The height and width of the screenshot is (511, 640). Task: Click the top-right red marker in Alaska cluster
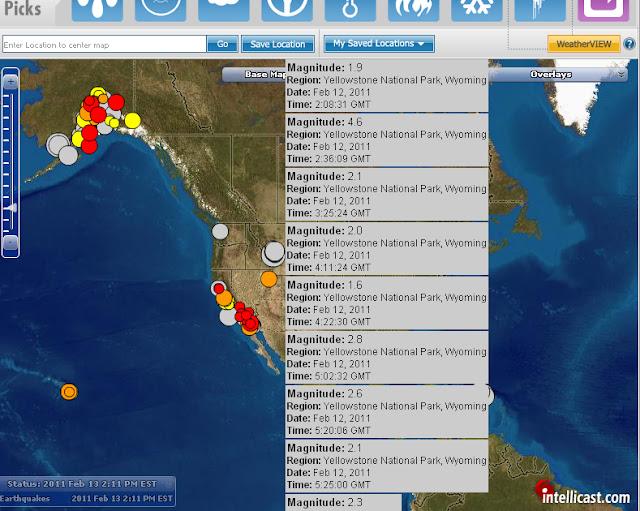click(x=116, y=102)
